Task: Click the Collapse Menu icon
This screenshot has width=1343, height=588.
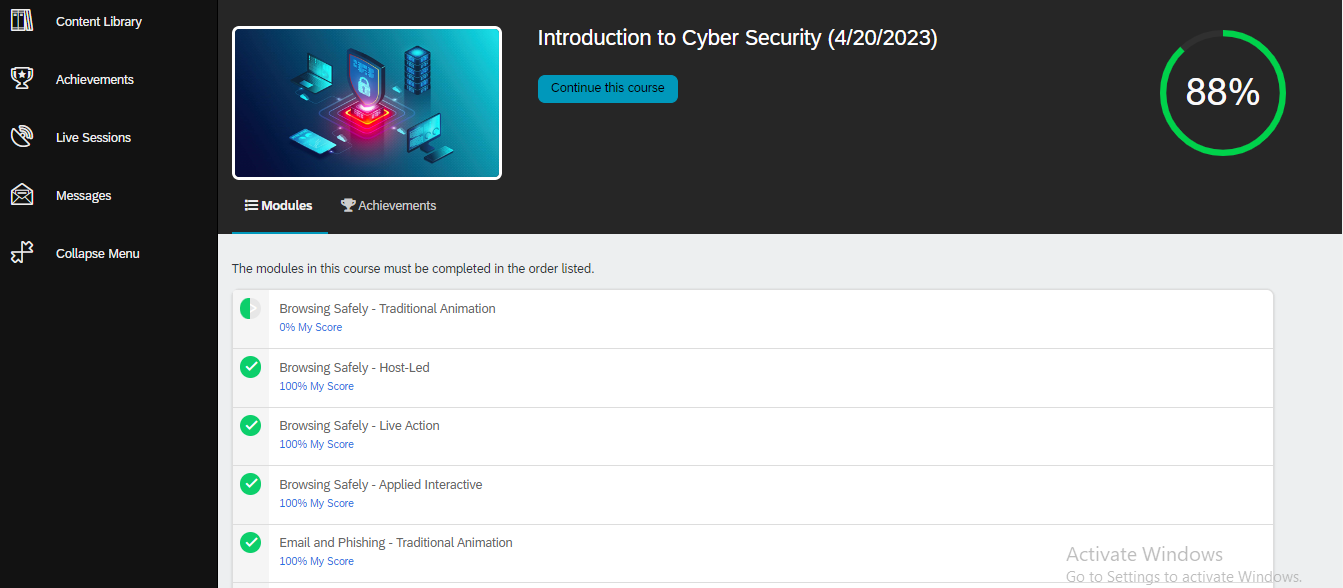Action: [x=22, y=252]
